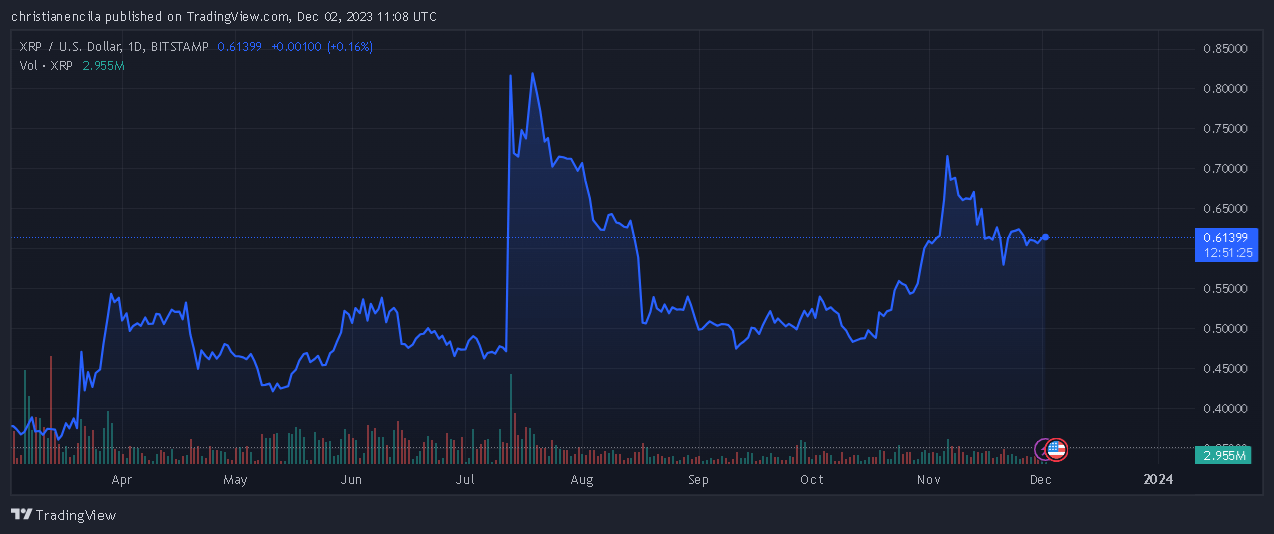The width and height of the screenshot is (1274, 534).
Task: Click the 0.70000 price axis label
Action: [1225, 168]
